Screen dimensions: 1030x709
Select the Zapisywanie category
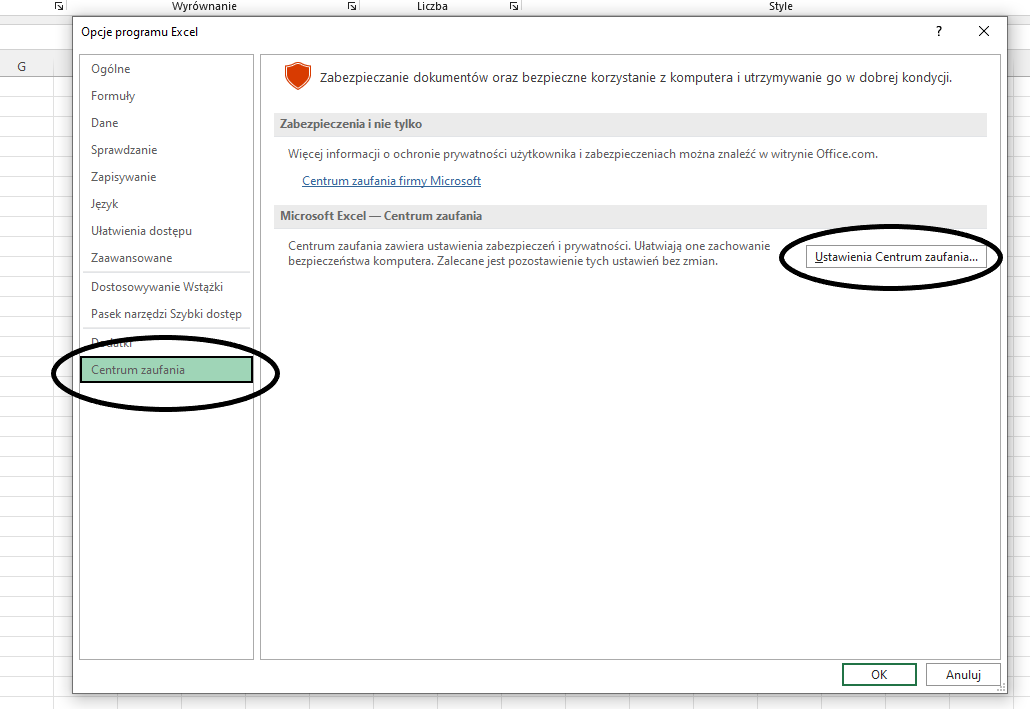click(x=123, y=177)
